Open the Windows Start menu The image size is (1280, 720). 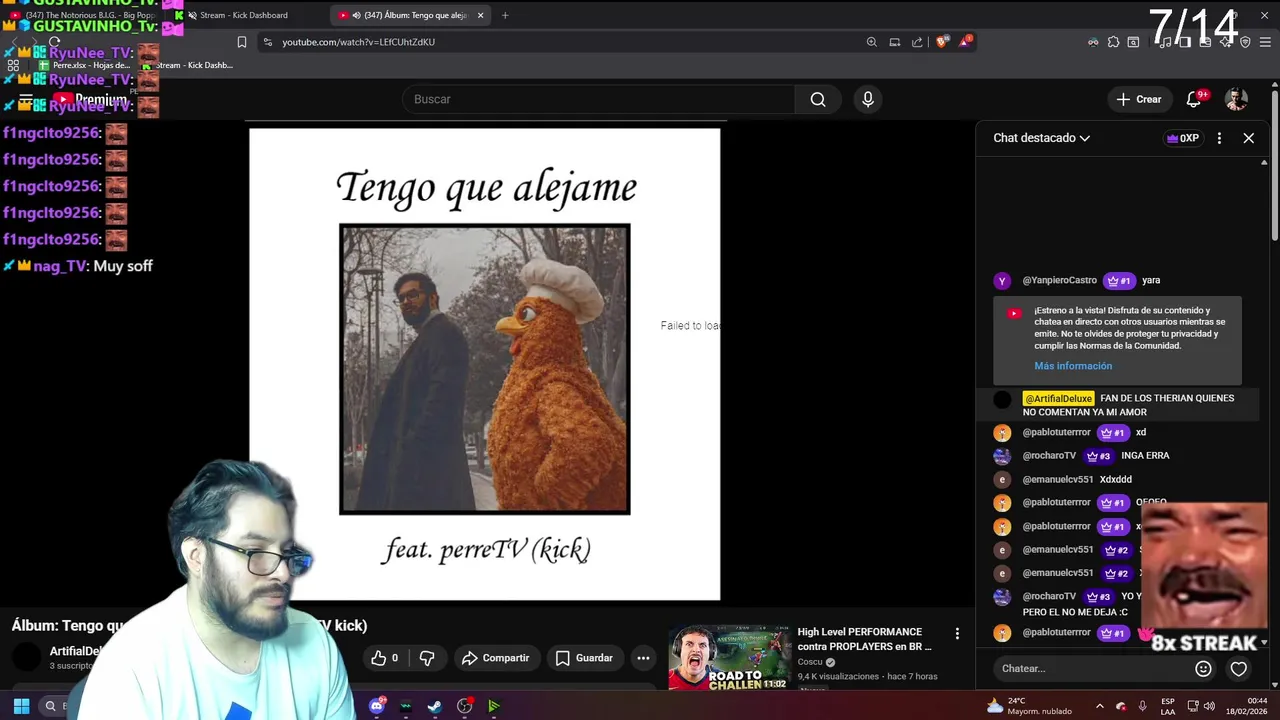click(x=21, y=706)
